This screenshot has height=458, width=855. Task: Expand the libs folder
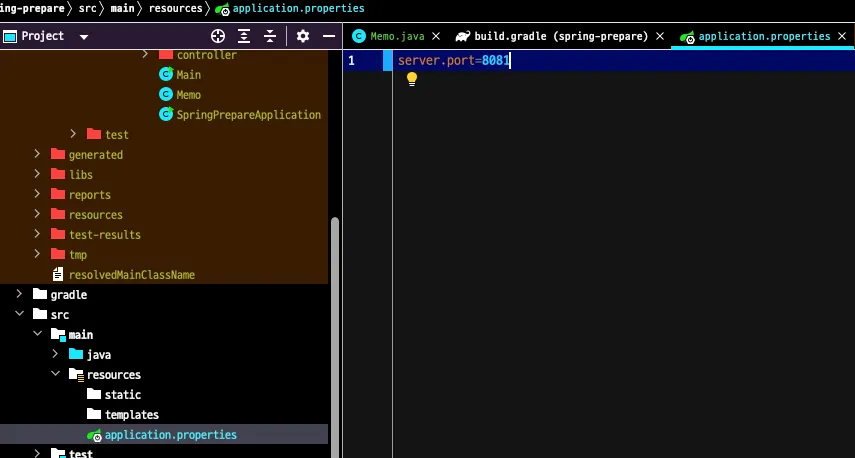[x=37, y=174]
